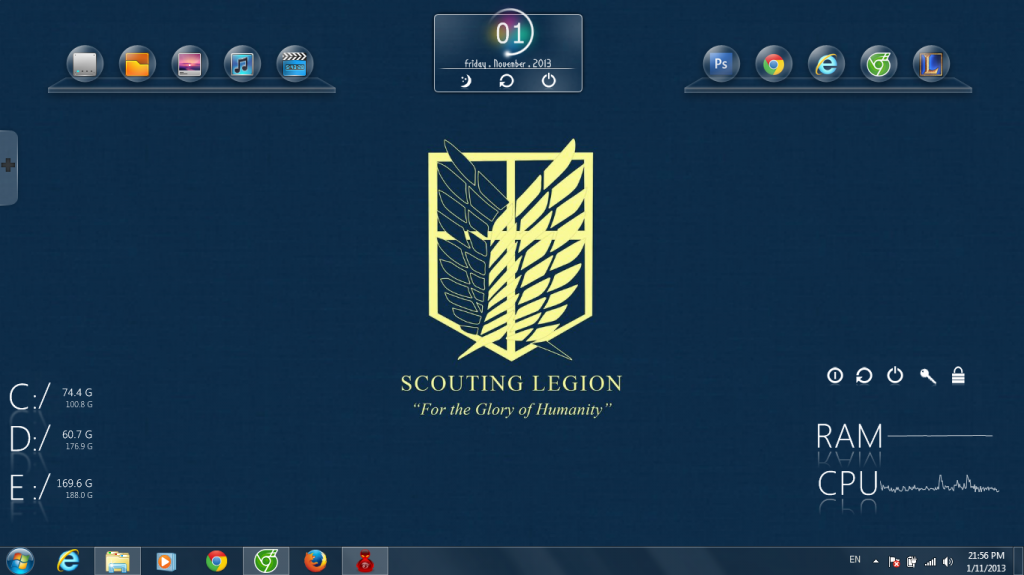Click the power icon in clock widget
1024x575 pixels.
click(549, 80)
